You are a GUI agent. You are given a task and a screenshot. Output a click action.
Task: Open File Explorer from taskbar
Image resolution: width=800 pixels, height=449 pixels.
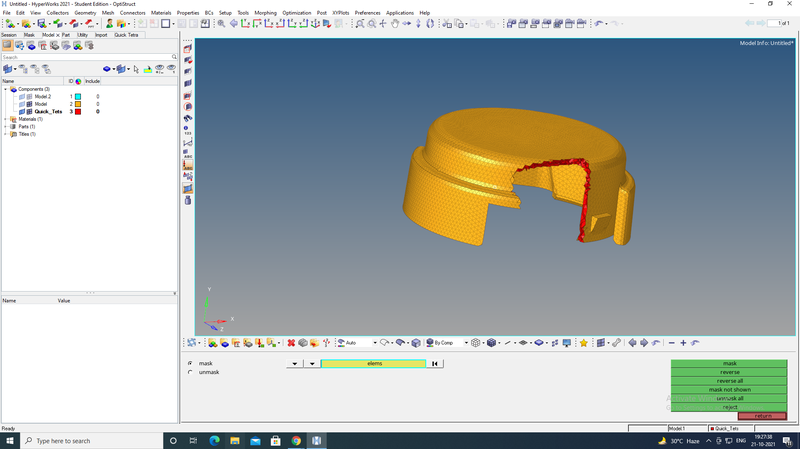coord(235,441)
